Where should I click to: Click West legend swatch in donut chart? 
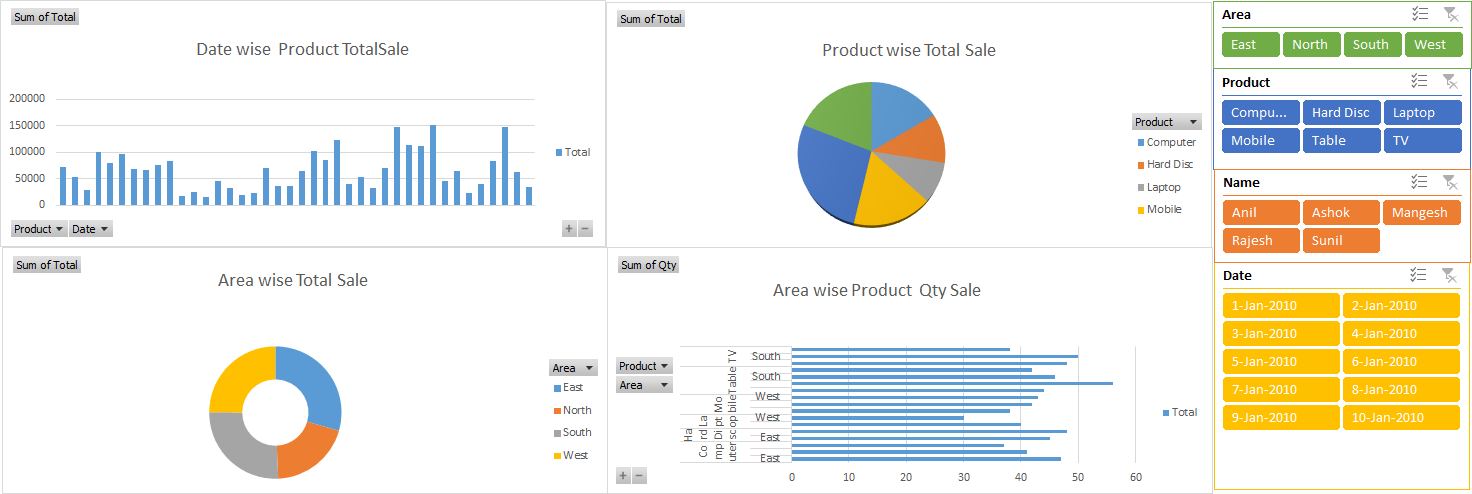click(x=557, y=456)
